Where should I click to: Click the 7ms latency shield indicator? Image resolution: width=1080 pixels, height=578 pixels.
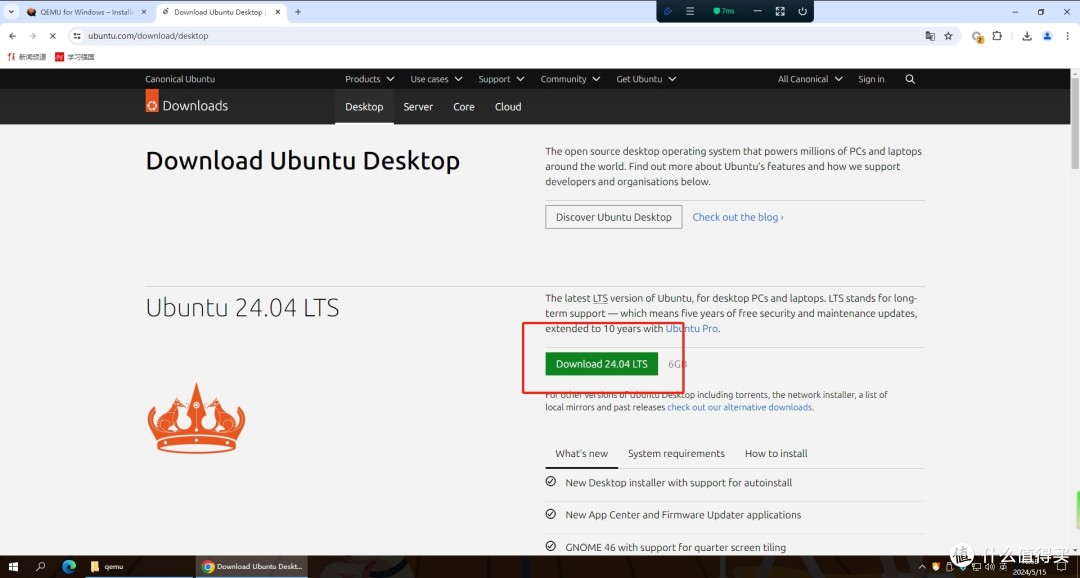pyautogui.click(x=723, y=11)
